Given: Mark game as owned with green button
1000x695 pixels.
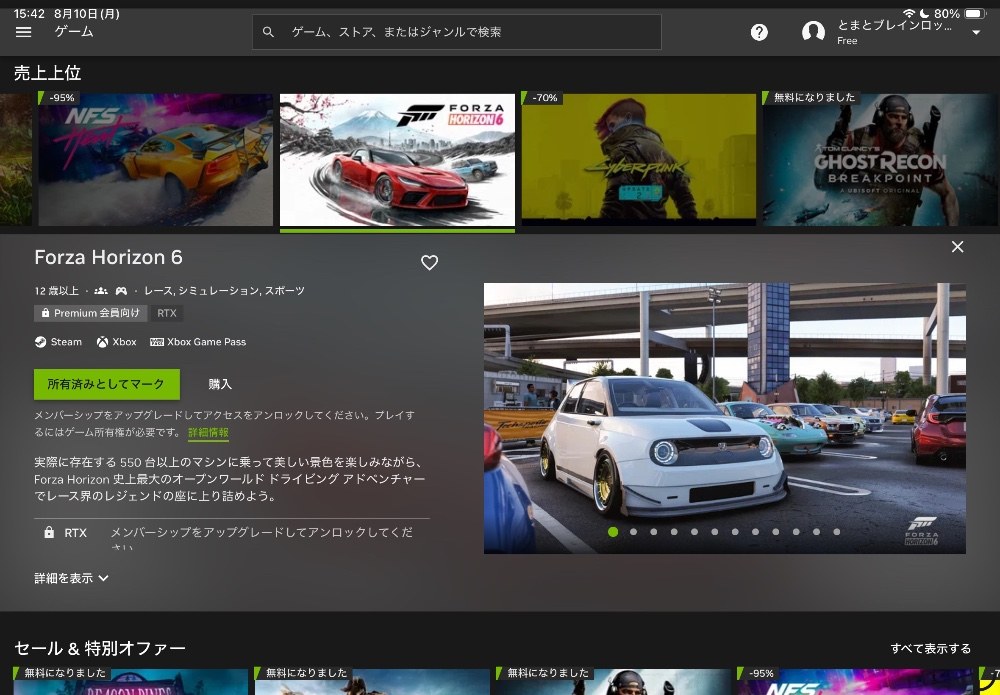Looking at the screenshot, I should [x=107, y=384].
